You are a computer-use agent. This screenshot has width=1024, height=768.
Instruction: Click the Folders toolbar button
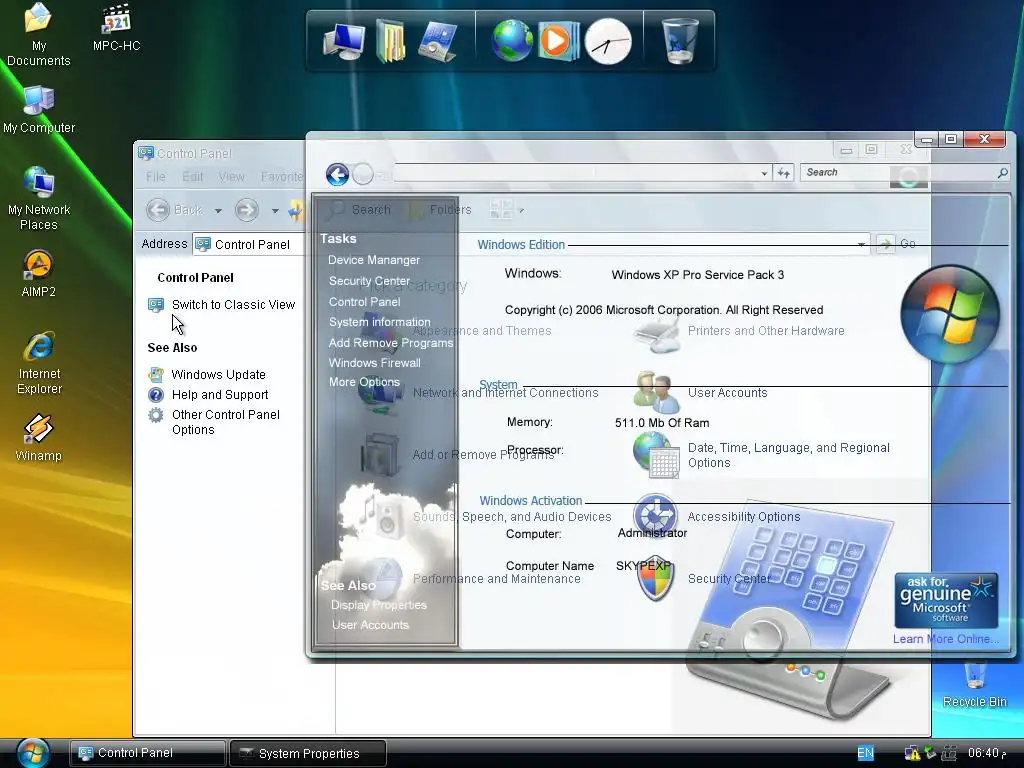click(x=440, y=210)
